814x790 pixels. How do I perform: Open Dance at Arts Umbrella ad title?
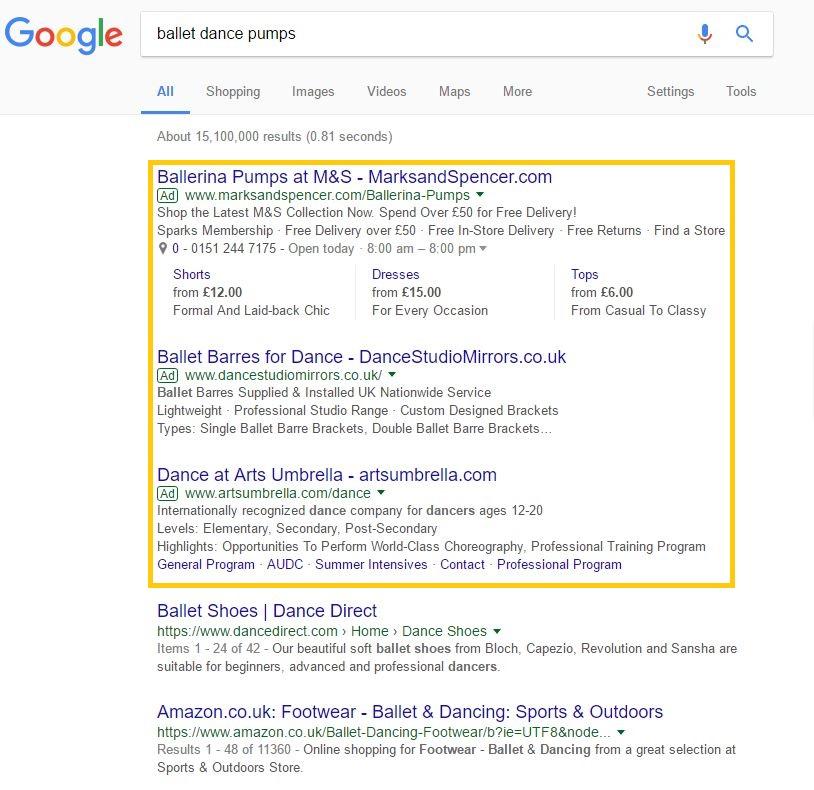tap(327, 475)
